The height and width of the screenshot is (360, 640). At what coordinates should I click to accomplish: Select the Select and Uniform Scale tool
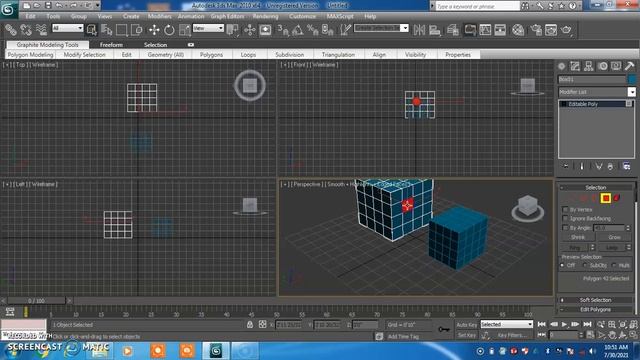(184, 30)
